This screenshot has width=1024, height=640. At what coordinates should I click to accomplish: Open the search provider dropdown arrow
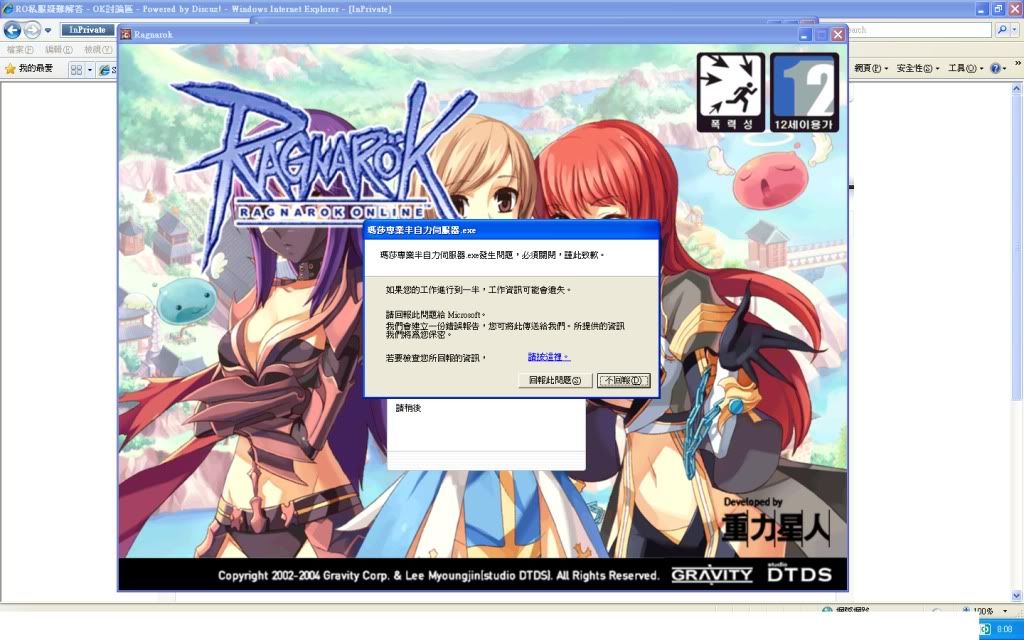(1013, 30)
